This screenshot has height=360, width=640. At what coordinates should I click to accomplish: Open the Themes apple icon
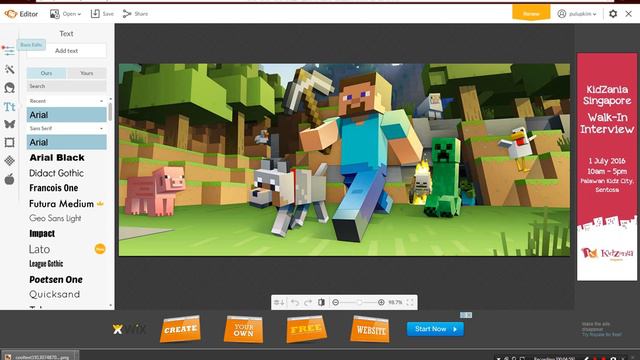(x=9, y=179)
